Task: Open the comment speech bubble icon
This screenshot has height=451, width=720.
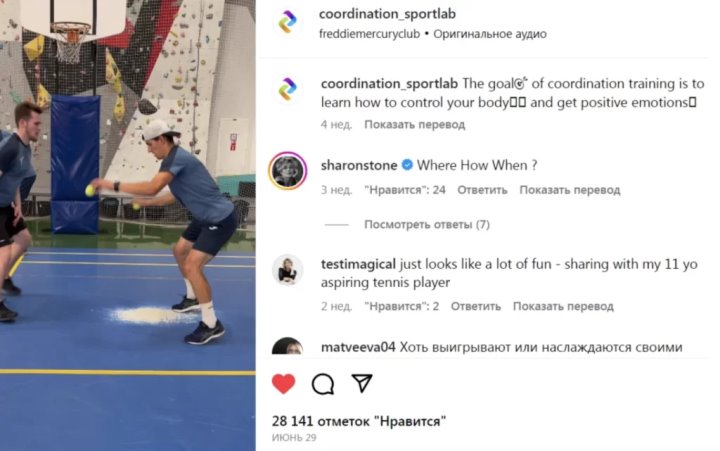Action: pos(323,384)
